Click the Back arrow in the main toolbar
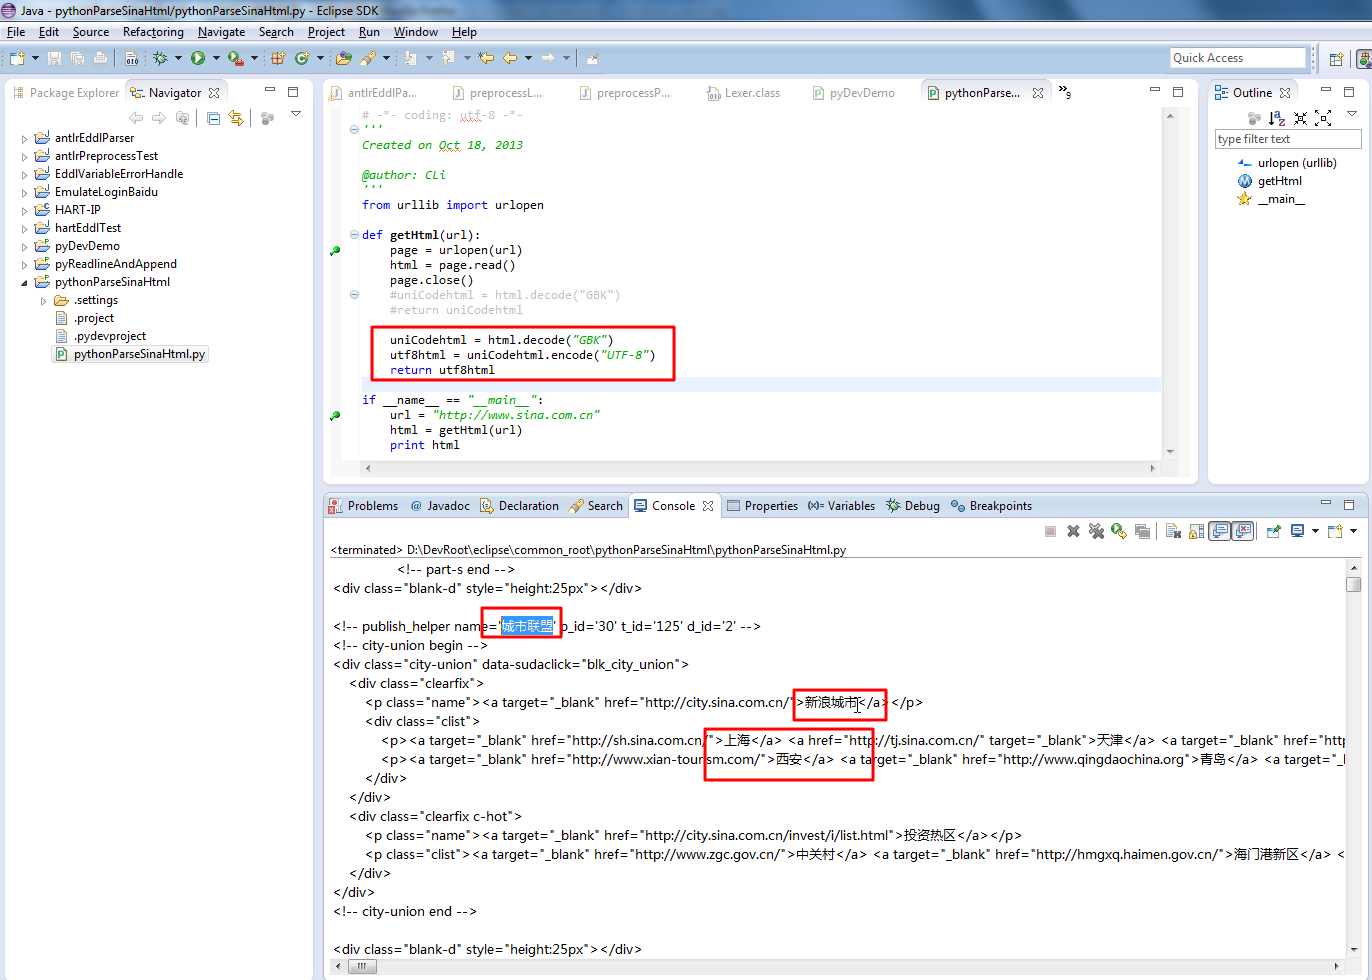 (510, 58)
